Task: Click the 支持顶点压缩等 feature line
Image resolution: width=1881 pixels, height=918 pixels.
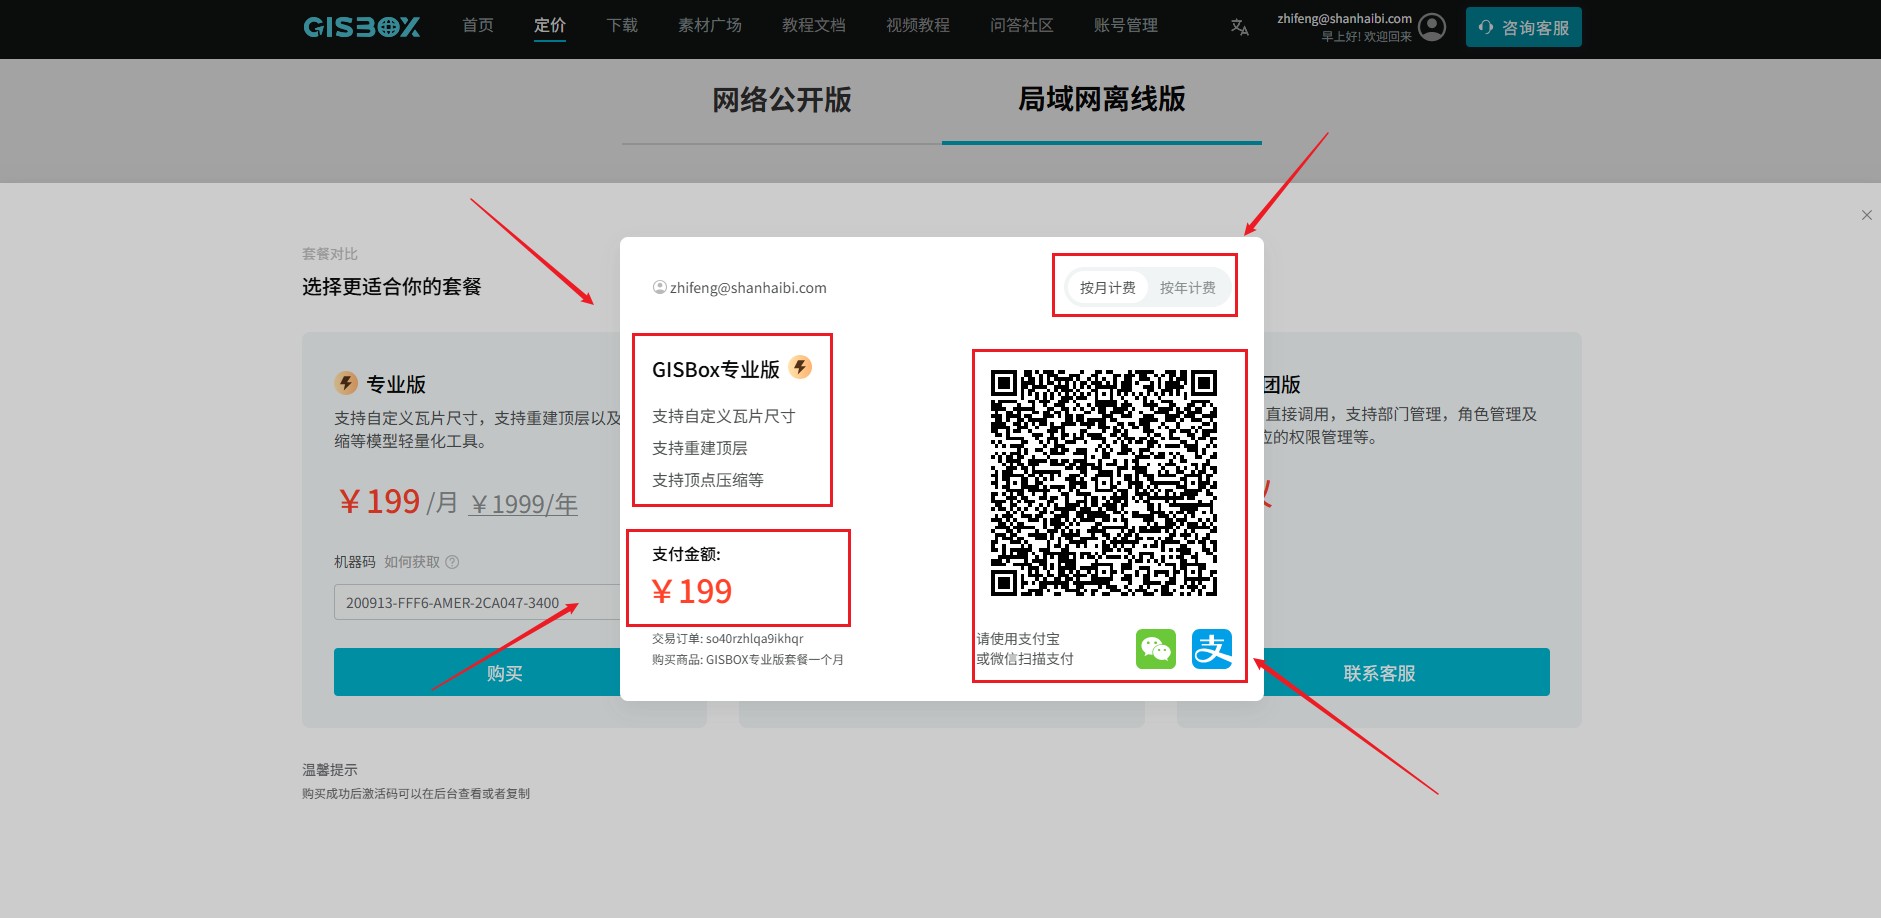Action: (x=708, y=480)
